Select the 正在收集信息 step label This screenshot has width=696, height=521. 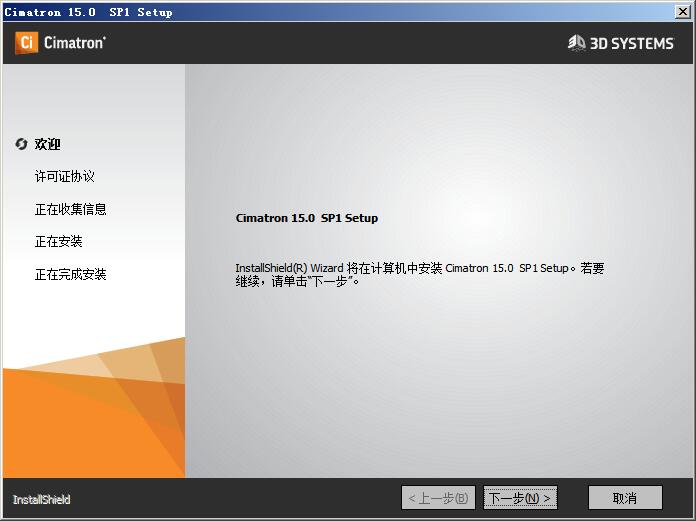pos(71,209)
